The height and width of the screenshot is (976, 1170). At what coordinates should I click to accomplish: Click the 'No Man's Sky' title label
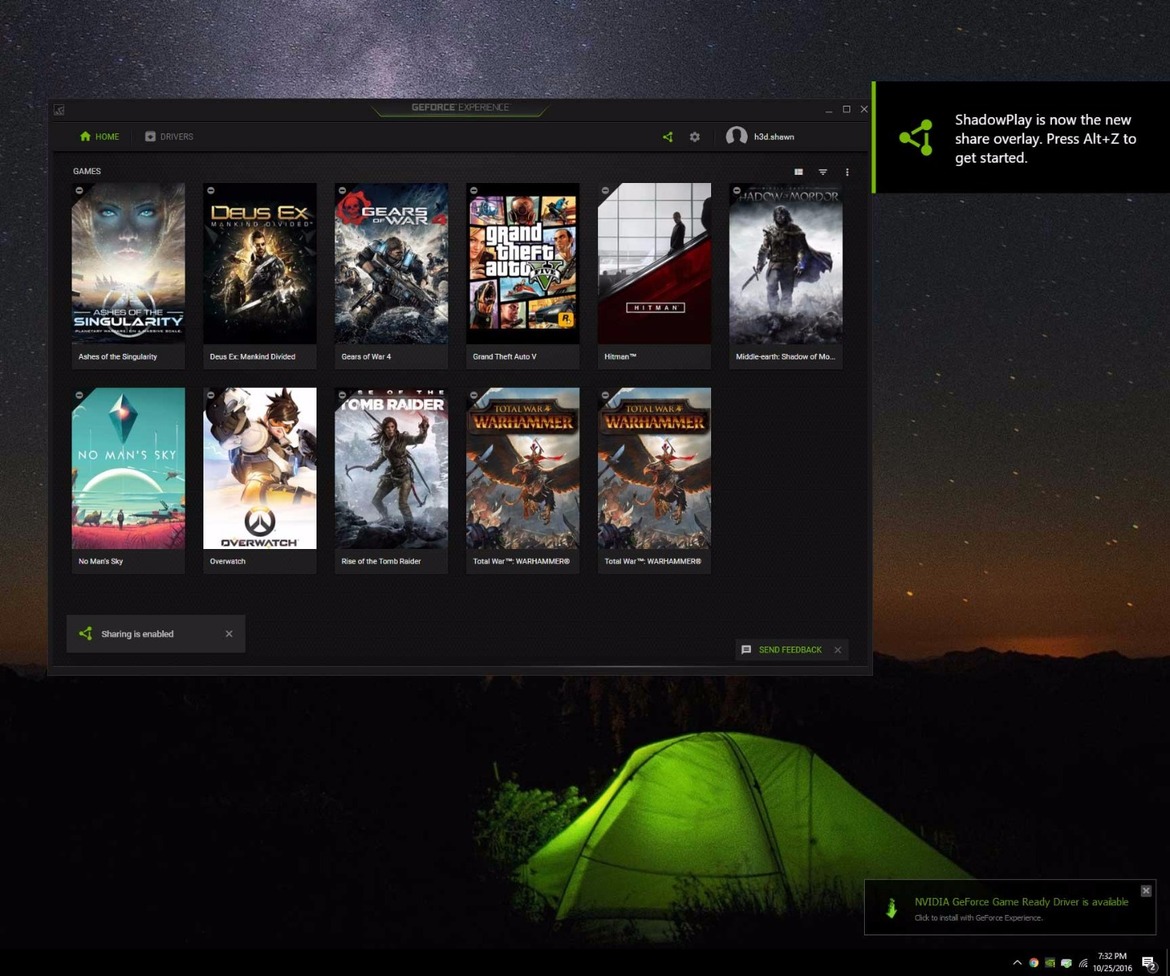[101, 561]
